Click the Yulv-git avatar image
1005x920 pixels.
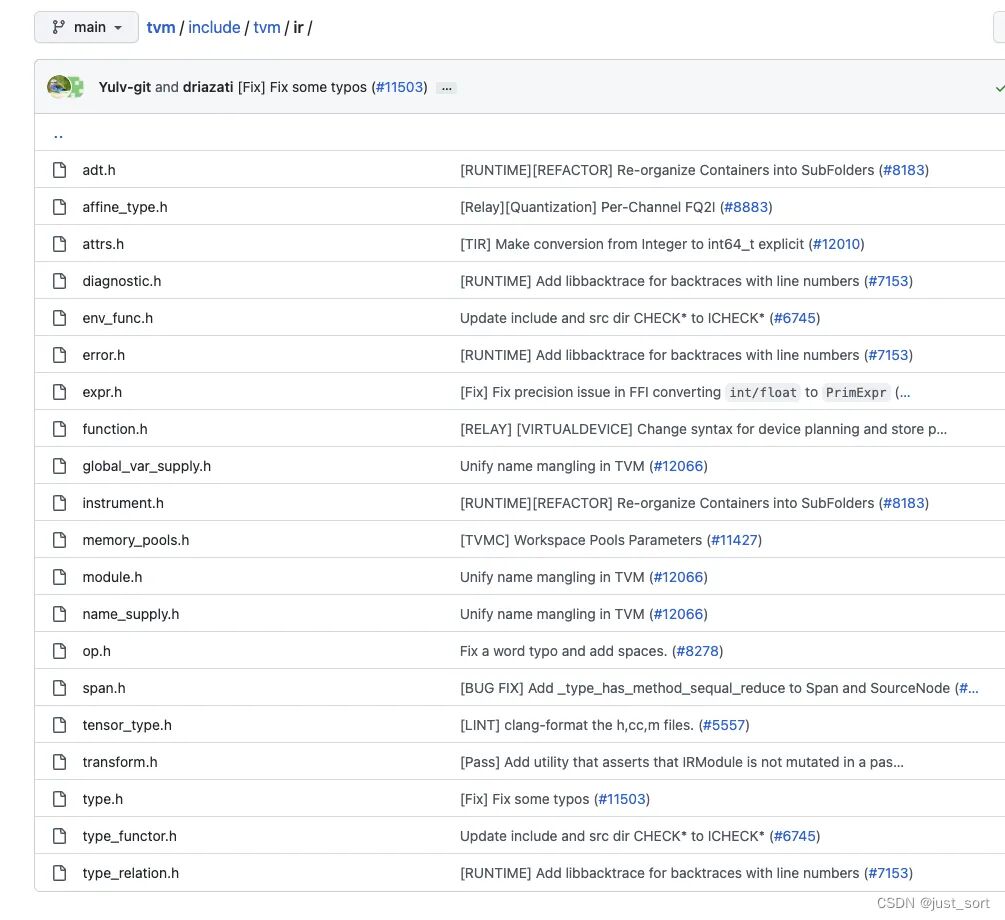59,86
